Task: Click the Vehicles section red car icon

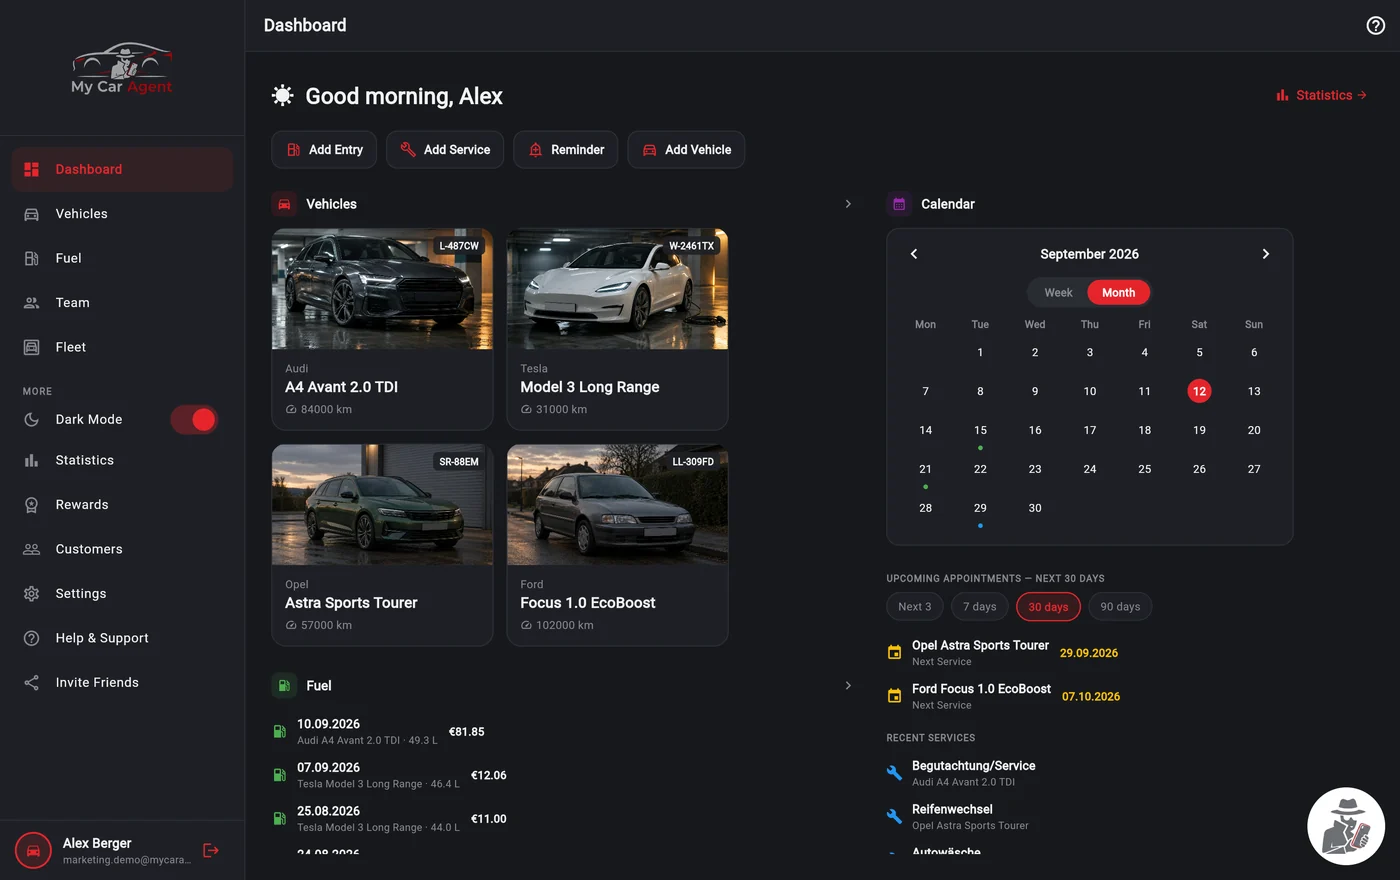Action: click(284, 204)
